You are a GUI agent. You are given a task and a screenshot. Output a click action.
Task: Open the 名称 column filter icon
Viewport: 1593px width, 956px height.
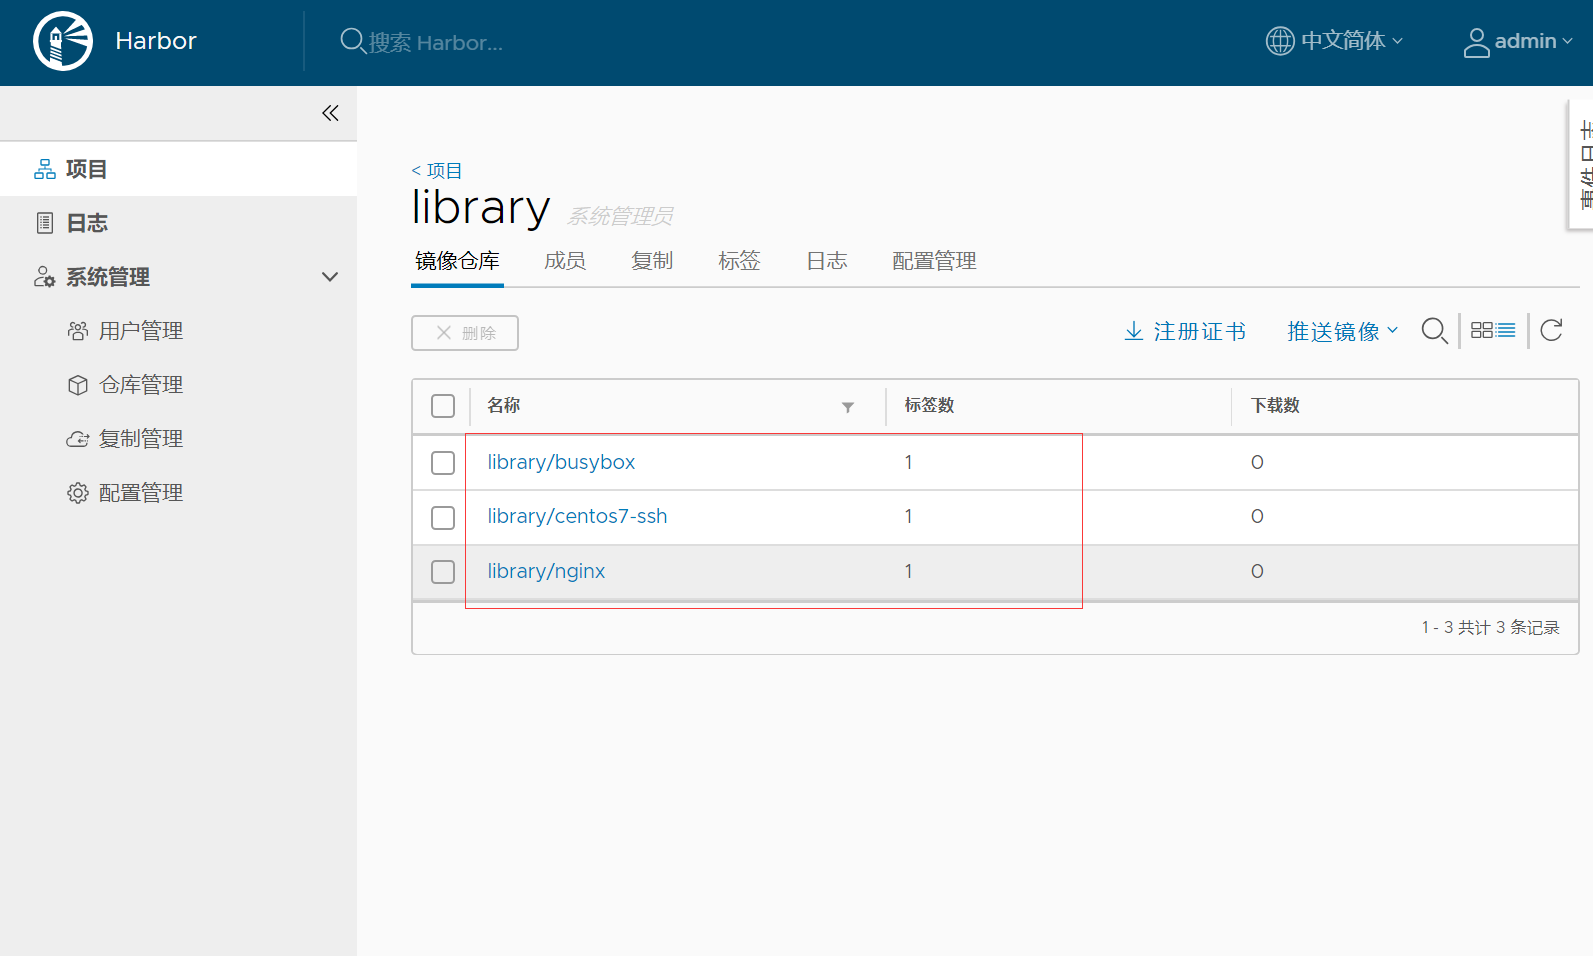point(848,407)
